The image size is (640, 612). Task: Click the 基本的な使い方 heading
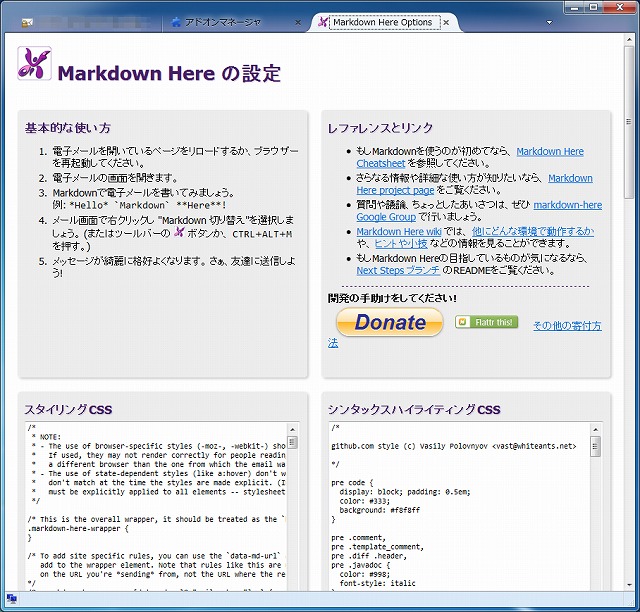(x=67, y=128)
